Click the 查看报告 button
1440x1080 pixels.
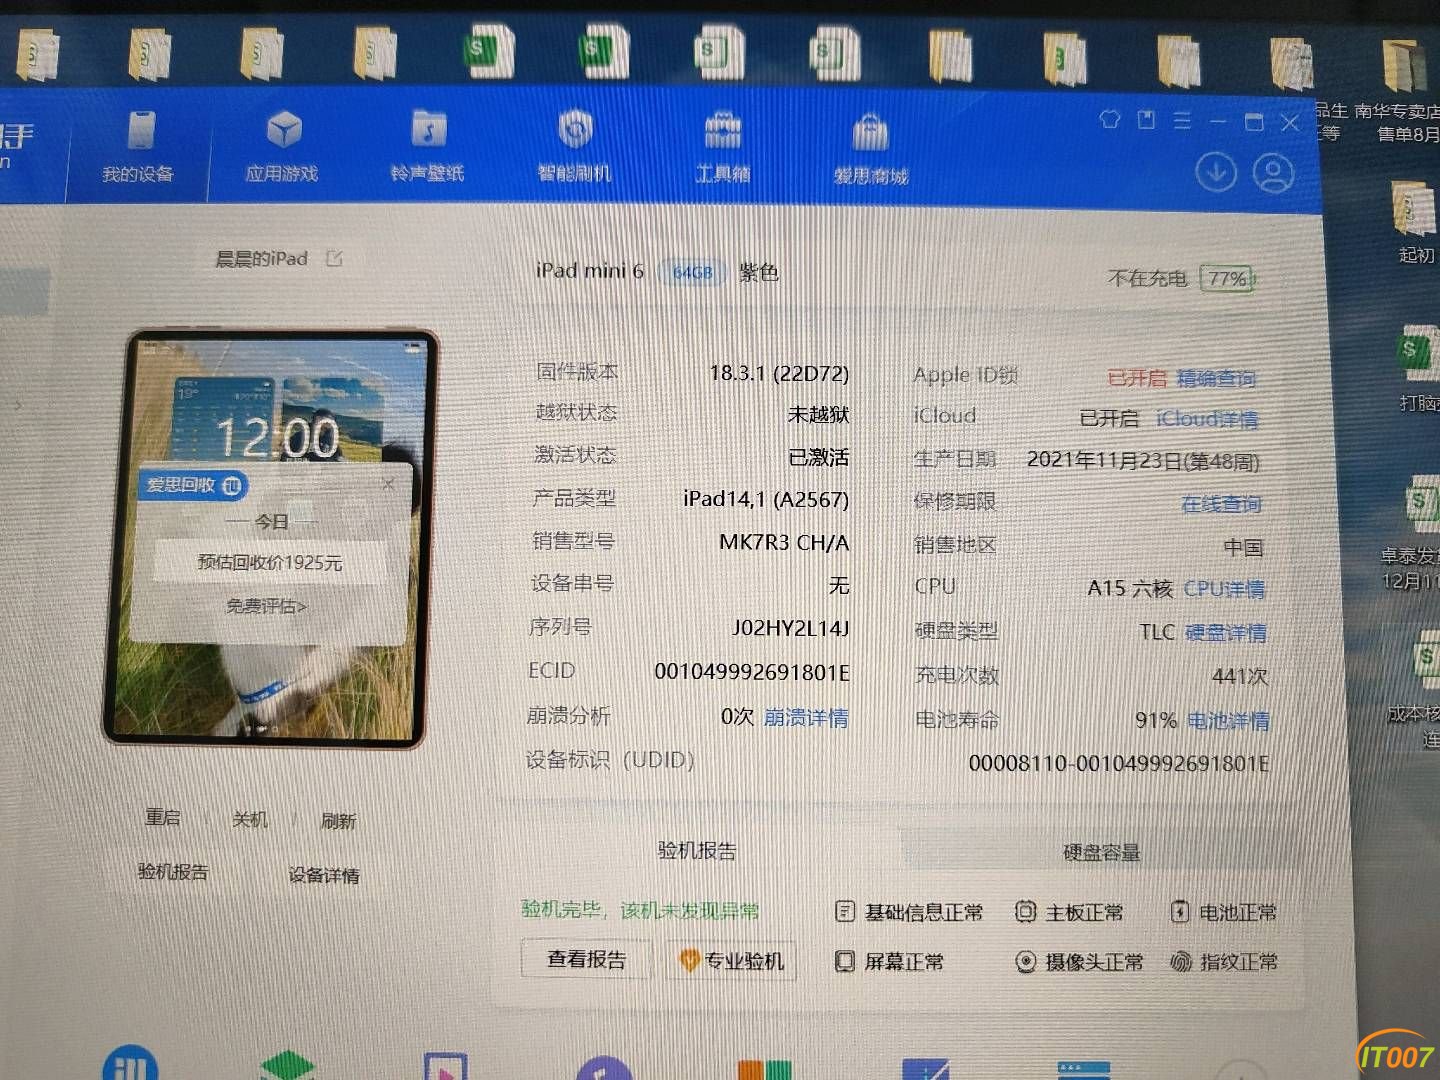(587, 959)
